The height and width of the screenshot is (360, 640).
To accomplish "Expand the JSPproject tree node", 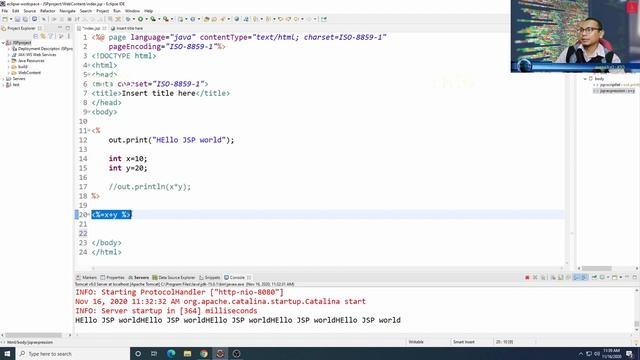I will [3, 42].
